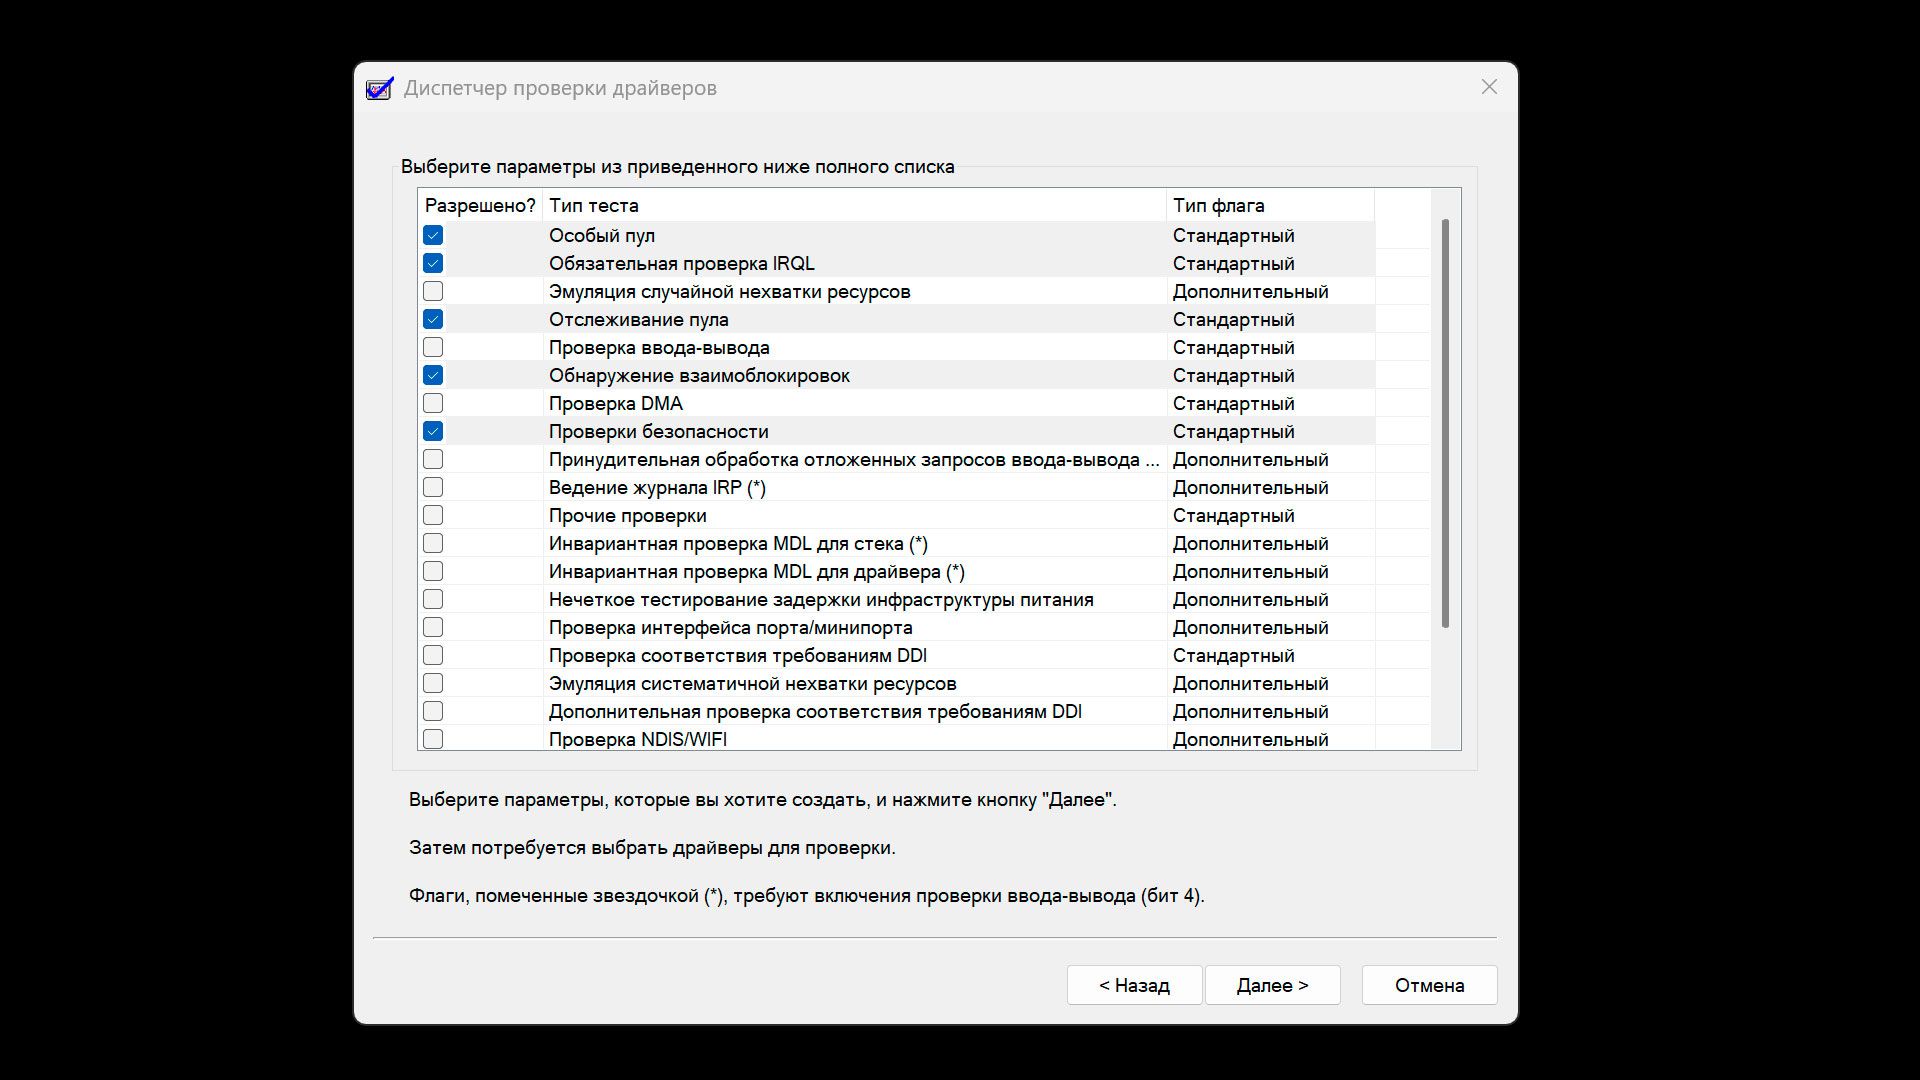Click Стандартный flag in Проверка соответствия требованиям DDI row
This screenshot has height=1080, width=1920.
[x=1233, y=655]
